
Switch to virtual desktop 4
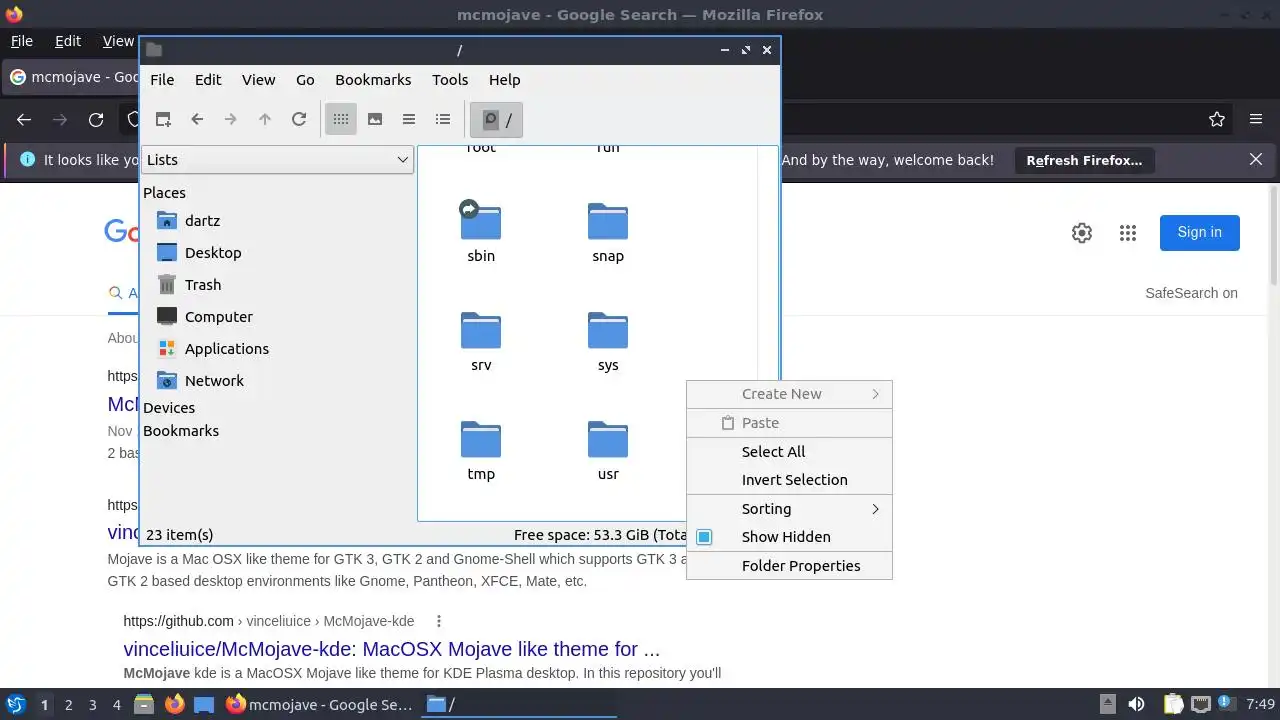pos(116,705)
